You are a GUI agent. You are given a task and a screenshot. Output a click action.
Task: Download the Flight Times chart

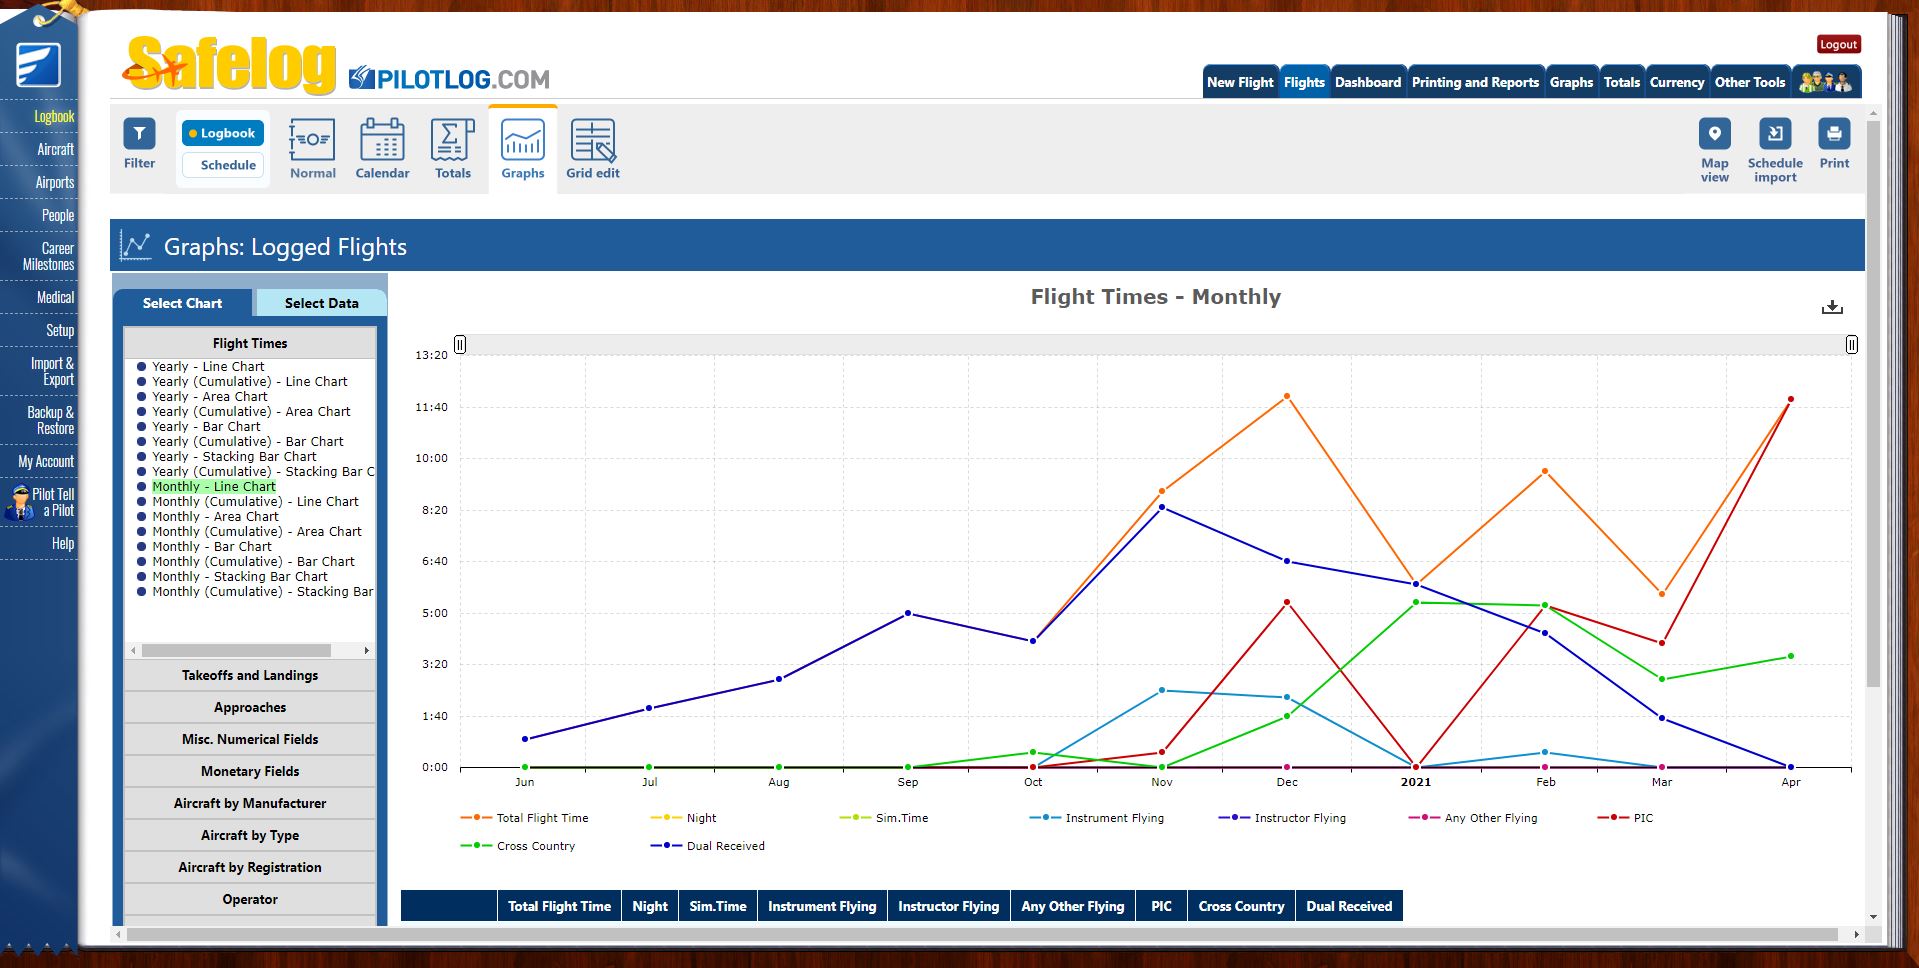[1833, 307]
